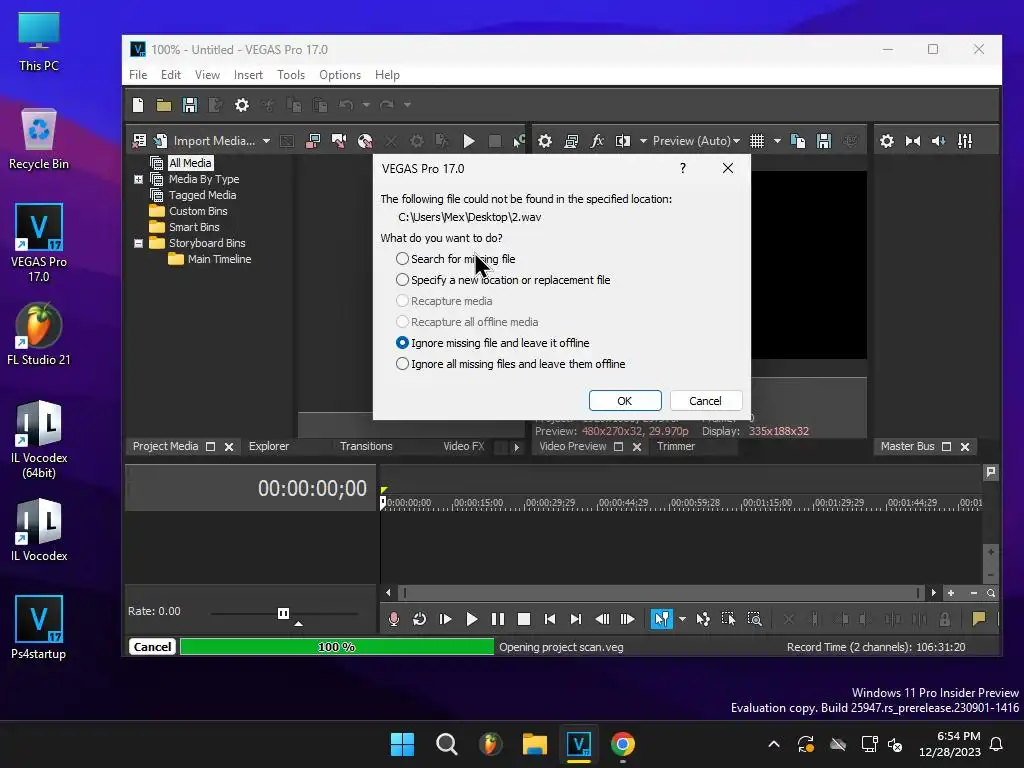Image resolution: width=1024 pixels, height=768 pixels.
Task: Open Master Bus audio properties gear
Action: click(x=887, y=141)
